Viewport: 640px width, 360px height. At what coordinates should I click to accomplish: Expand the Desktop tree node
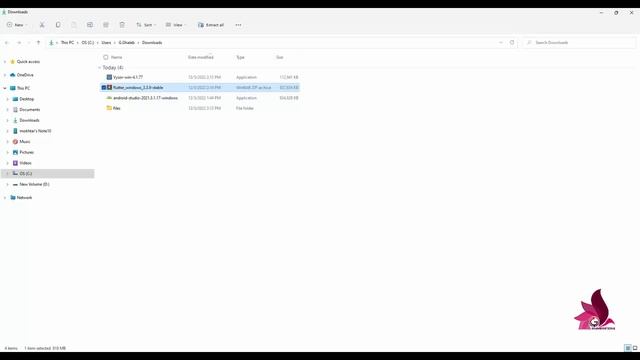[x=7, y=99]
